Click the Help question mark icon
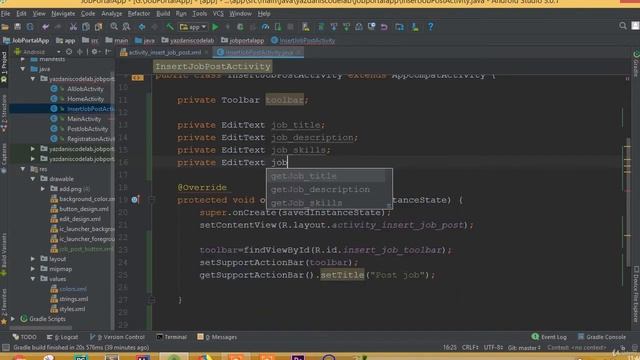The image size is (640, 360). (x=431, y=27)
